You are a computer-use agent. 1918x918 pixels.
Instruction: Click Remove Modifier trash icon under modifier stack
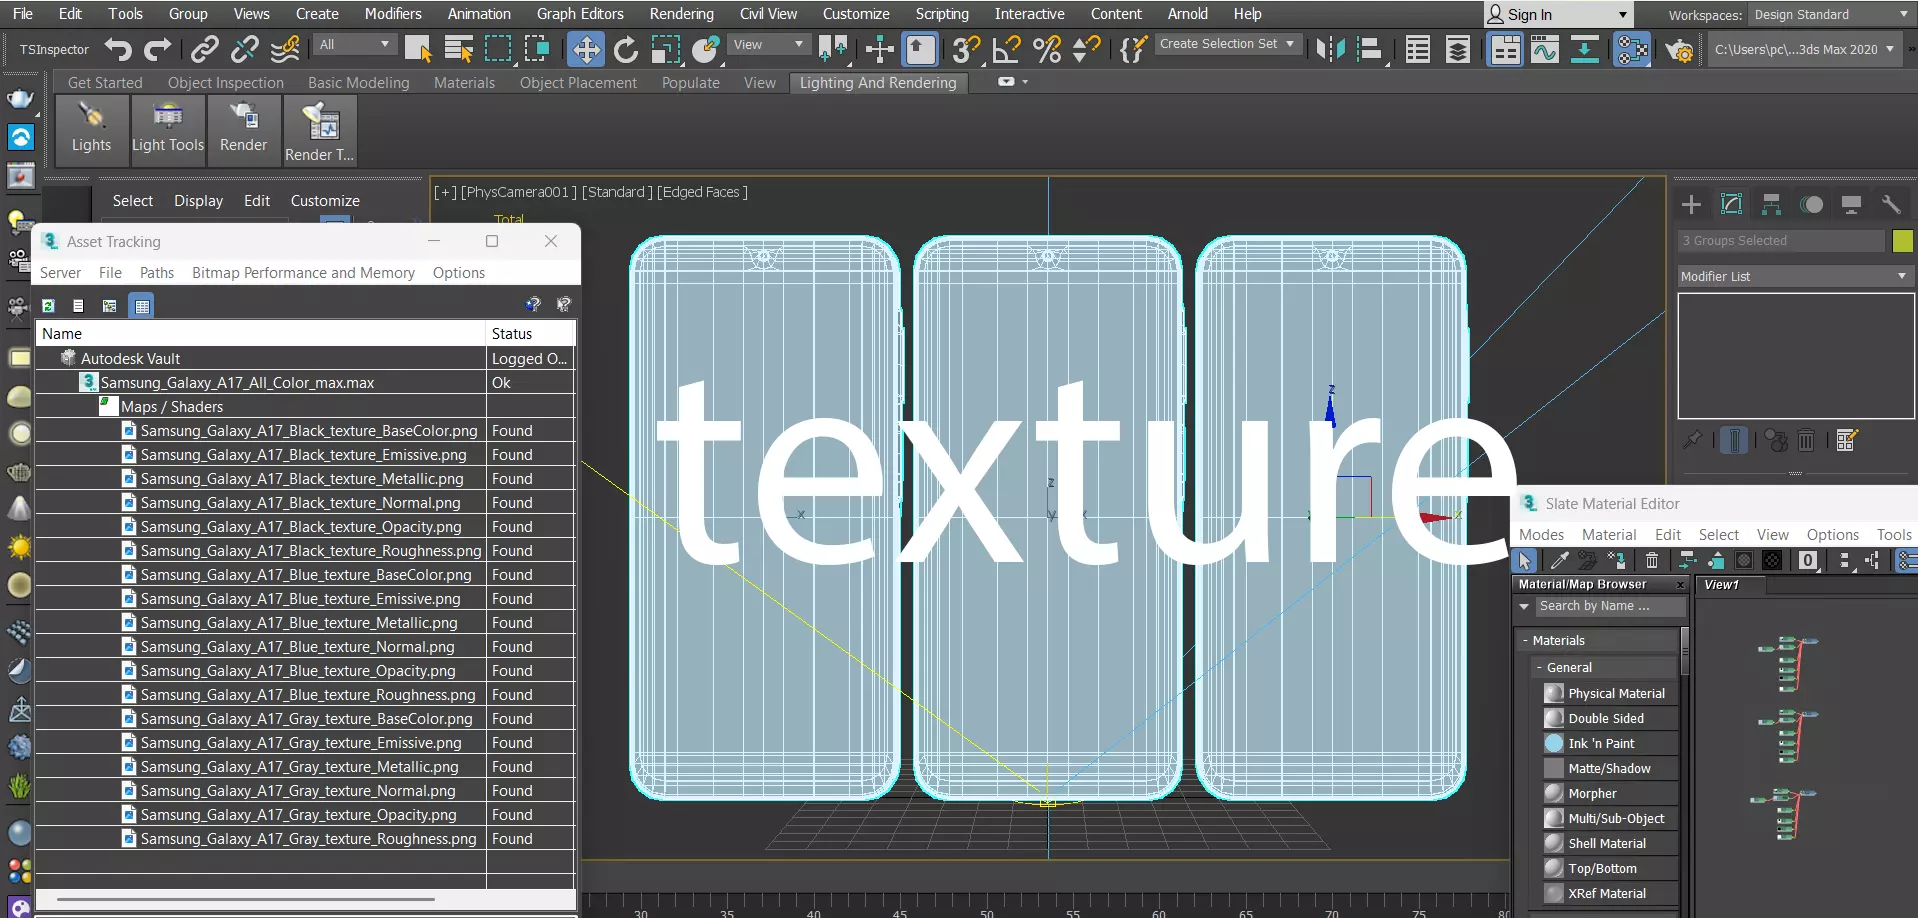1806,440
